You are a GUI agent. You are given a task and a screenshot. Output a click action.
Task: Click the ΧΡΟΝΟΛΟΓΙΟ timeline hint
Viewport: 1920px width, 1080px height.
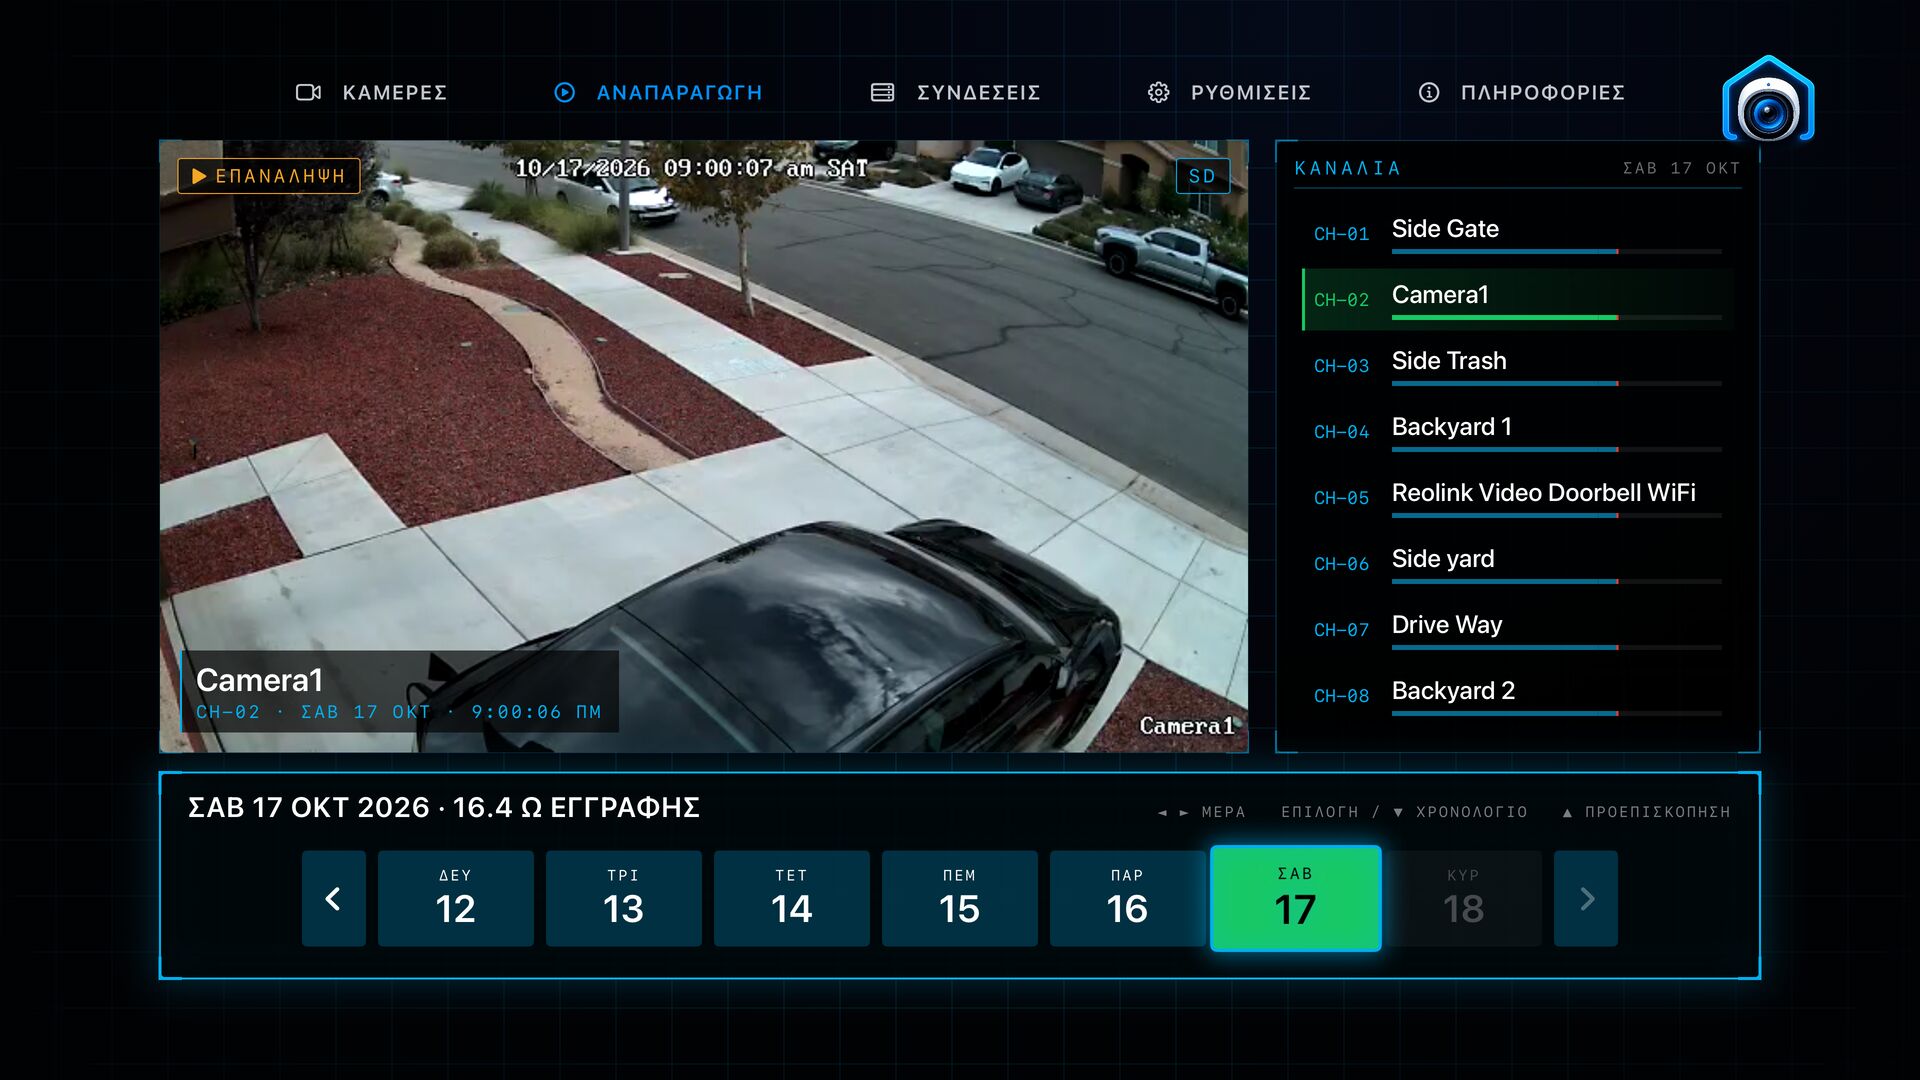pos(1460,812)
